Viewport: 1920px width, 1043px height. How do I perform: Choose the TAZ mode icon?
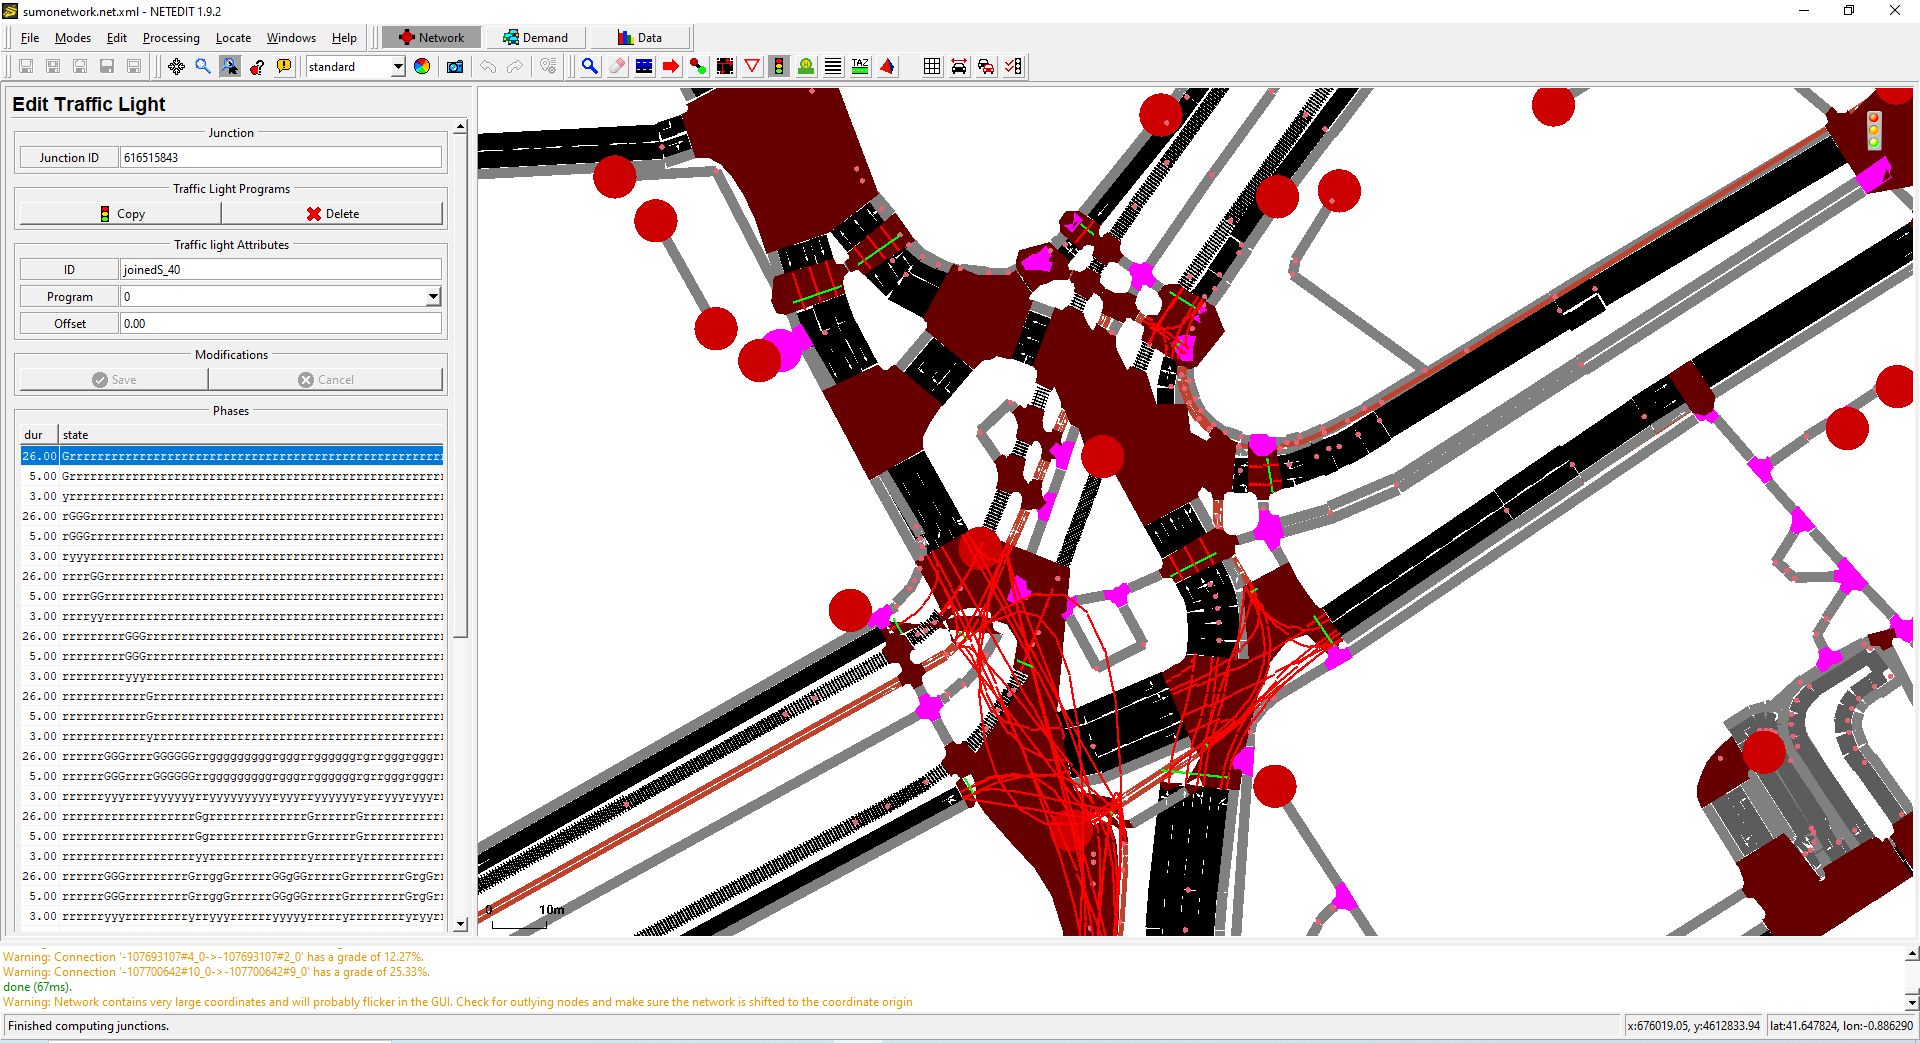[x=860, y=67]
